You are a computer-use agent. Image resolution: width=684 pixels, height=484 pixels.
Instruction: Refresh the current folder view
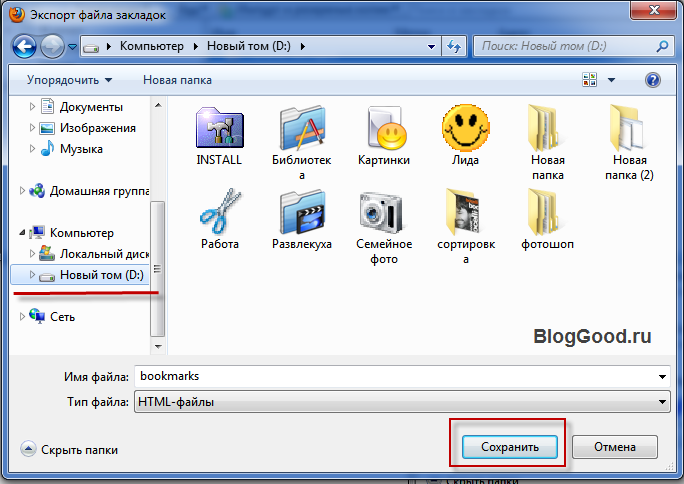454,46
